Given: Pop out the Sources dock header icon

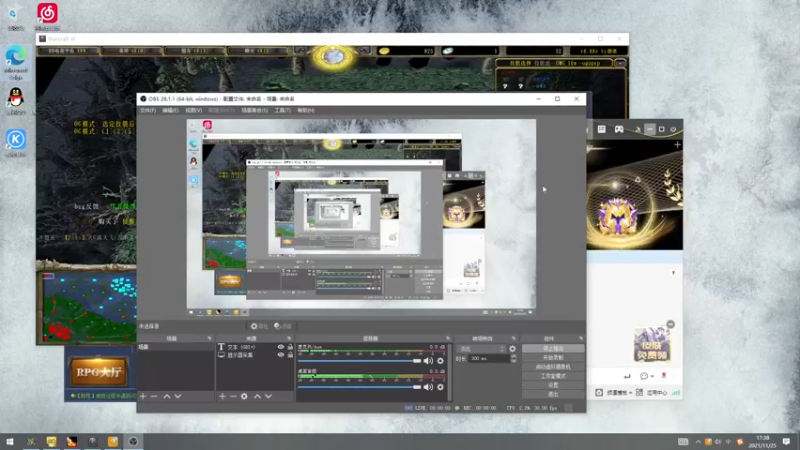Looking at the screenshot, I should point(289,338).
